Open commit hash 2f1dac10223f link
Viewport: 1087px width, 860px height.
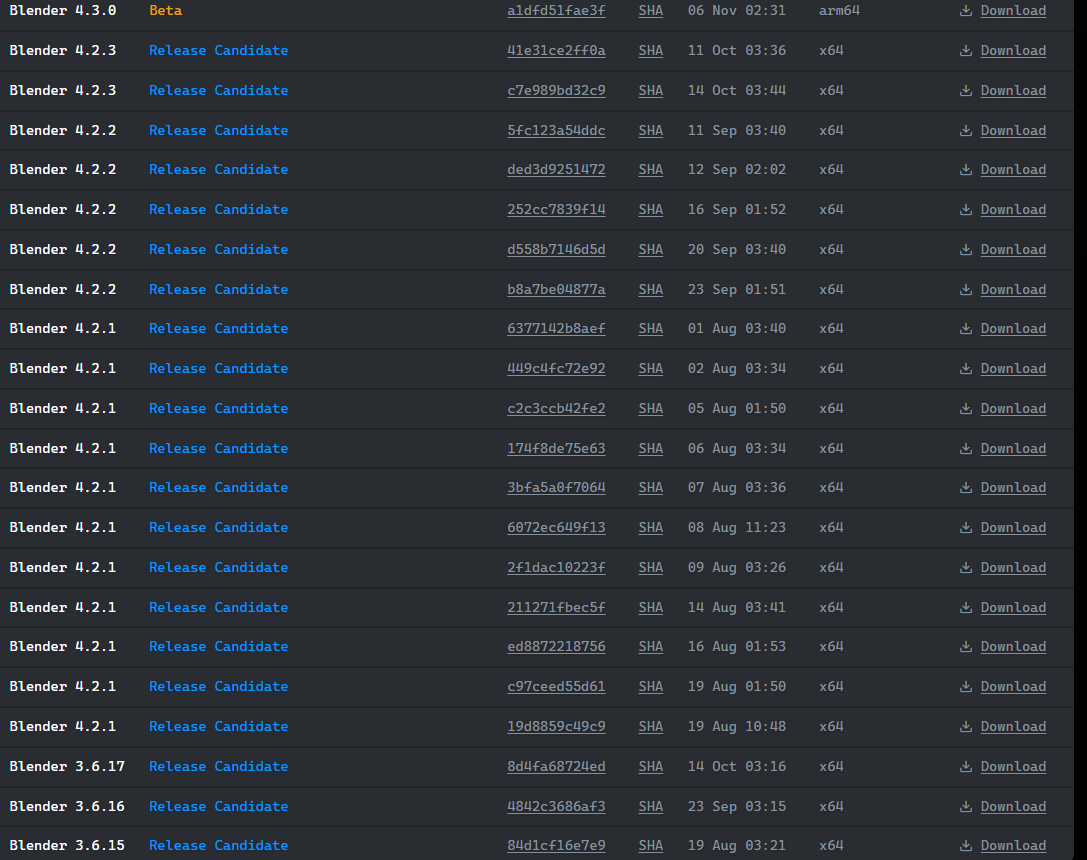pyautogui.click(x=556, y=568)
